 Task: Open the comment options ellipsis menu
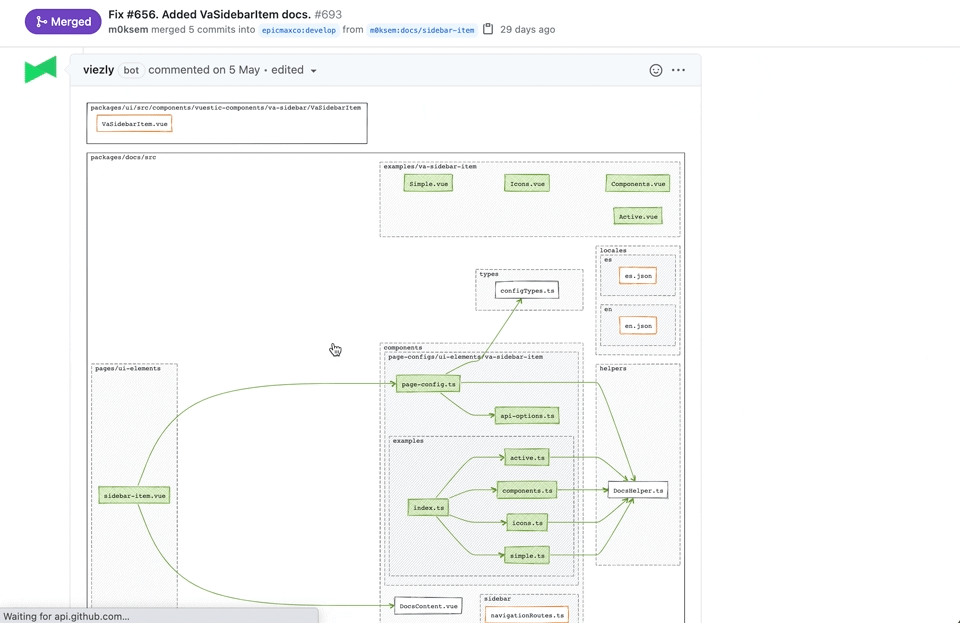pos(678,70)
